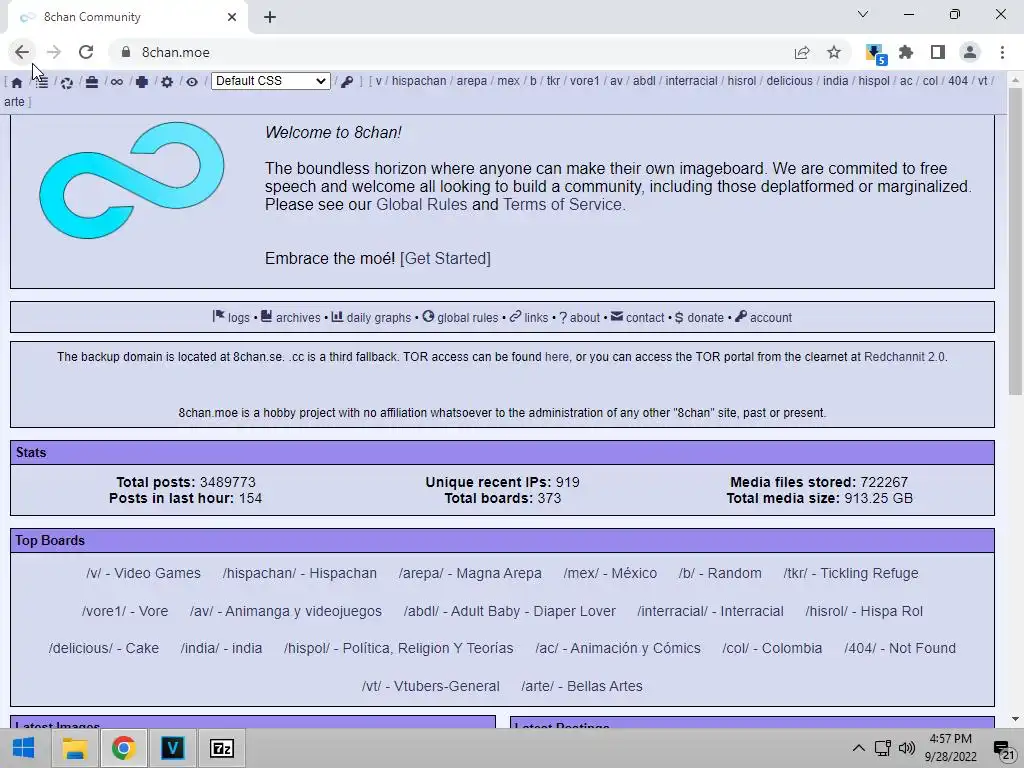The width and height of the screenshot is (1024, 768).
Task: Open the interracial board in top nav
Action: point(691,81)
